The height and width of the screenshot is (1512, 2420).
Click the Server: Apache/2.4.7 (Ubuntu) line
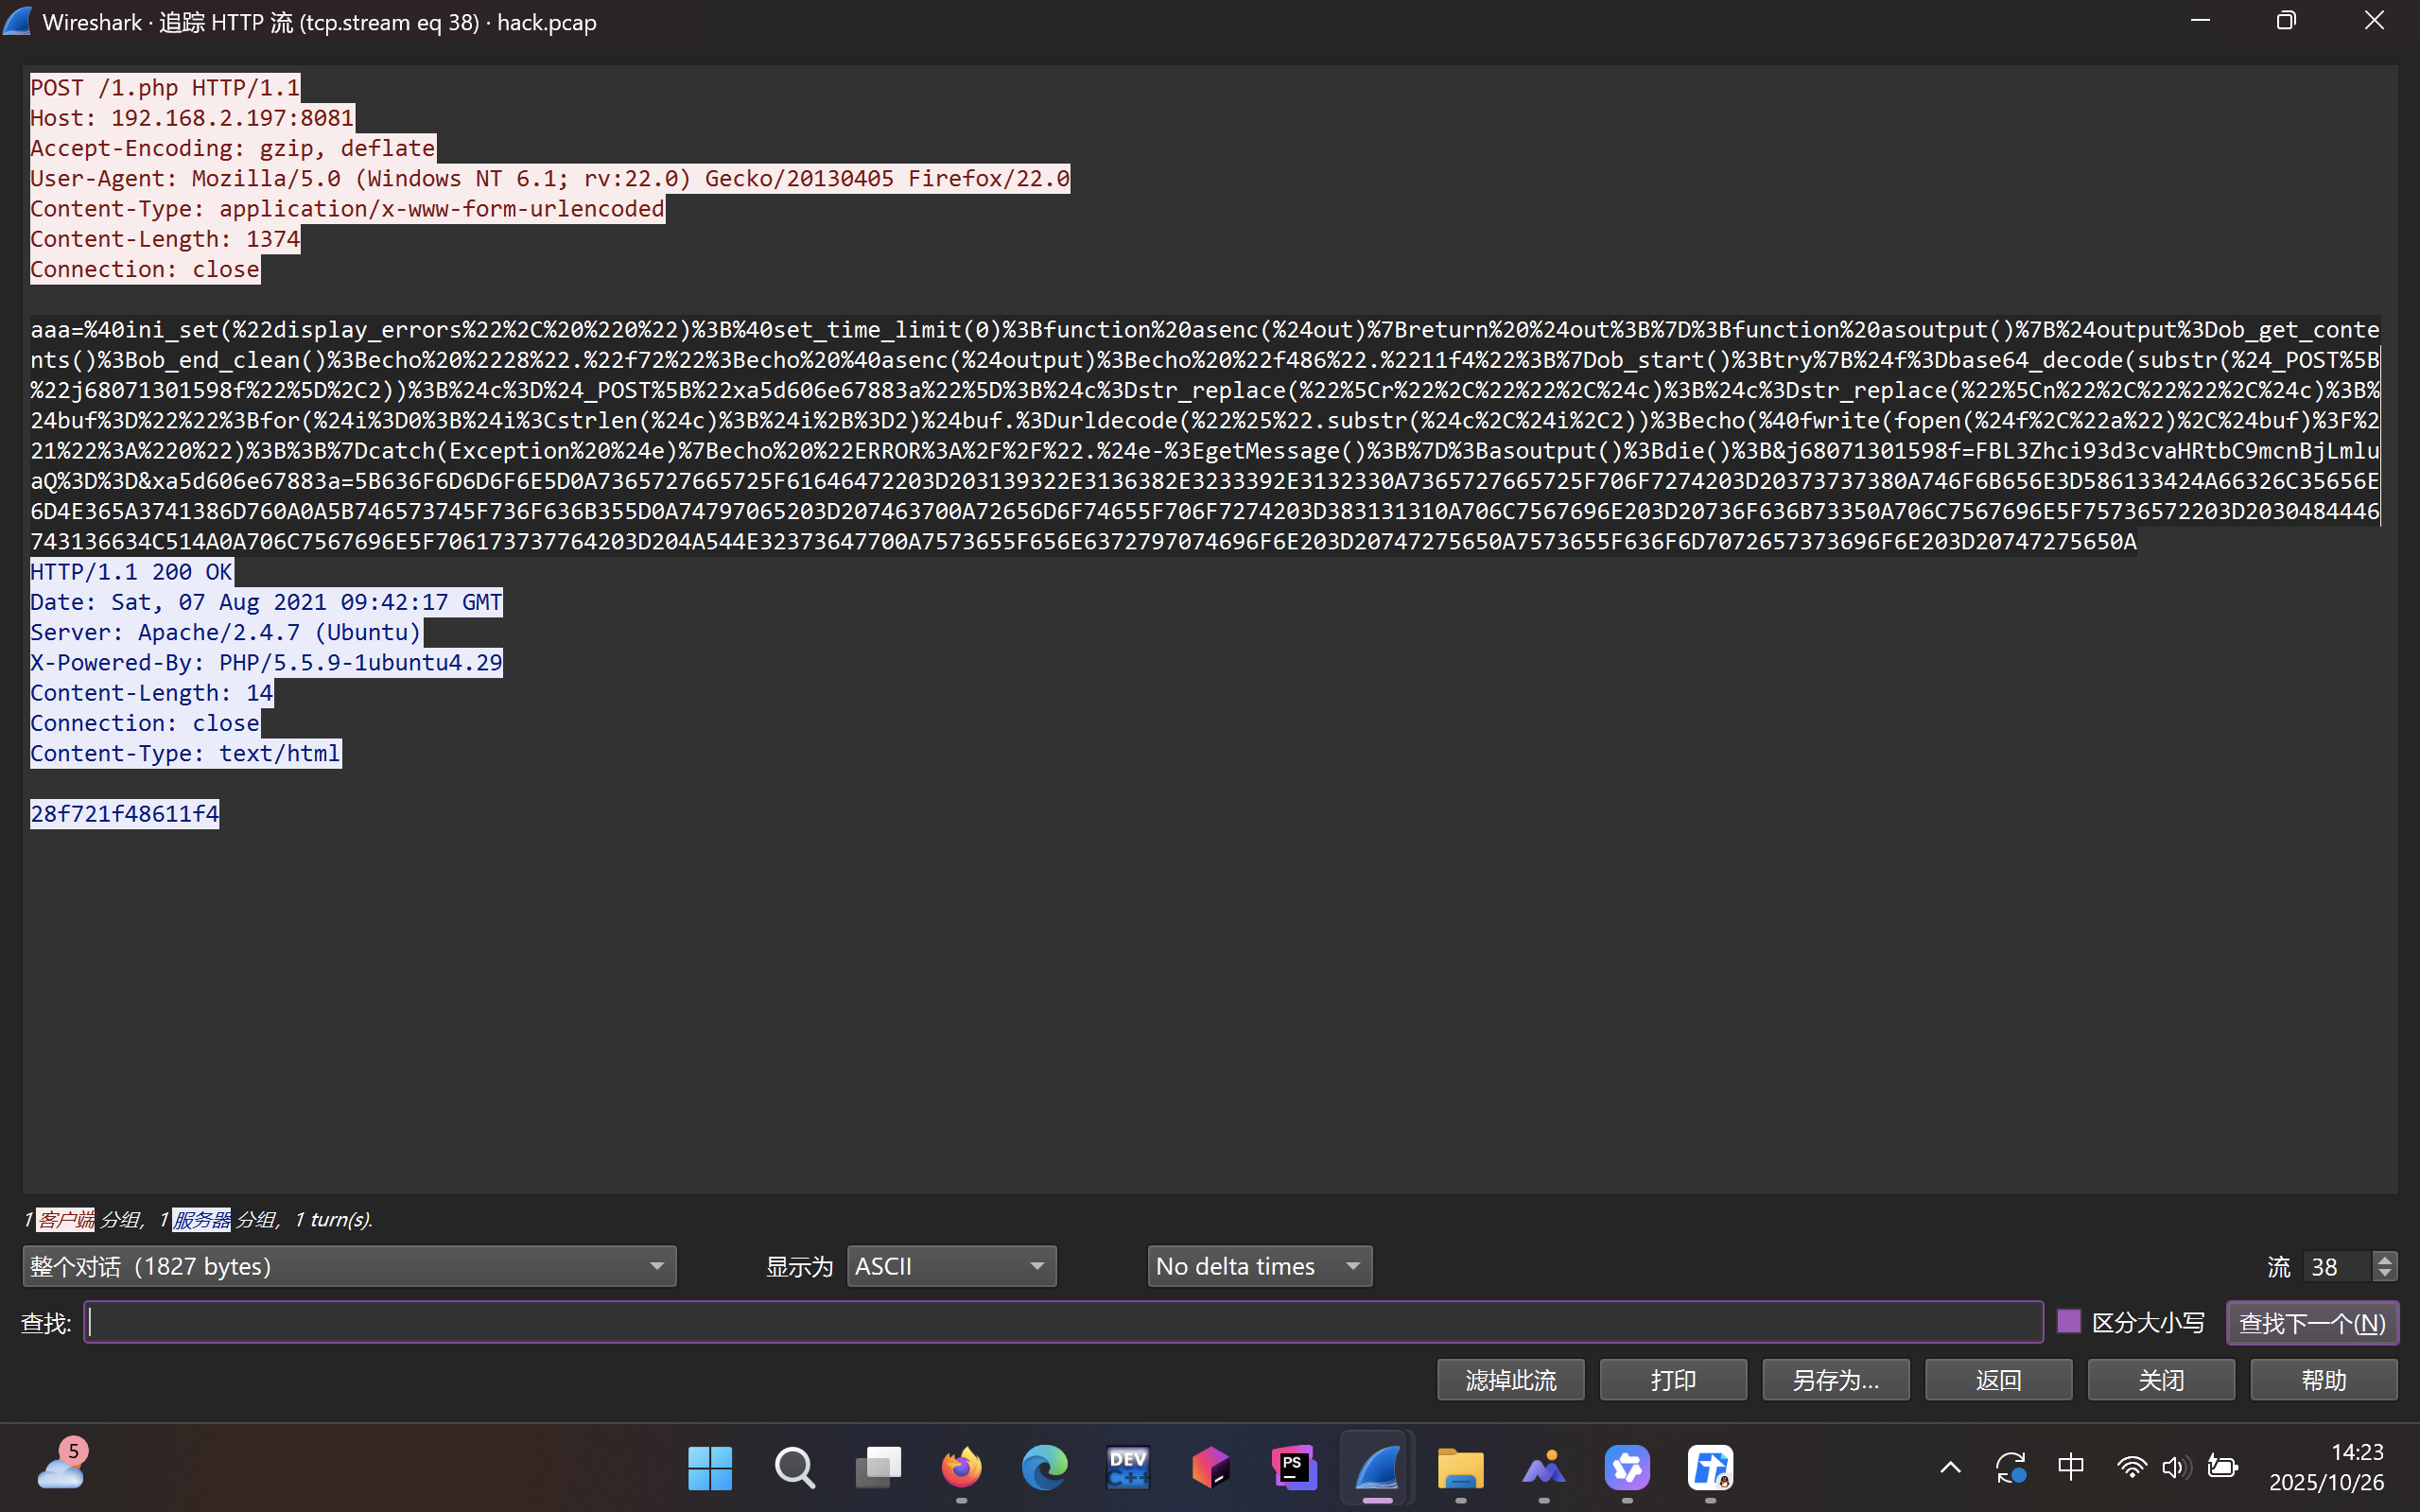(x=226, y=632)
